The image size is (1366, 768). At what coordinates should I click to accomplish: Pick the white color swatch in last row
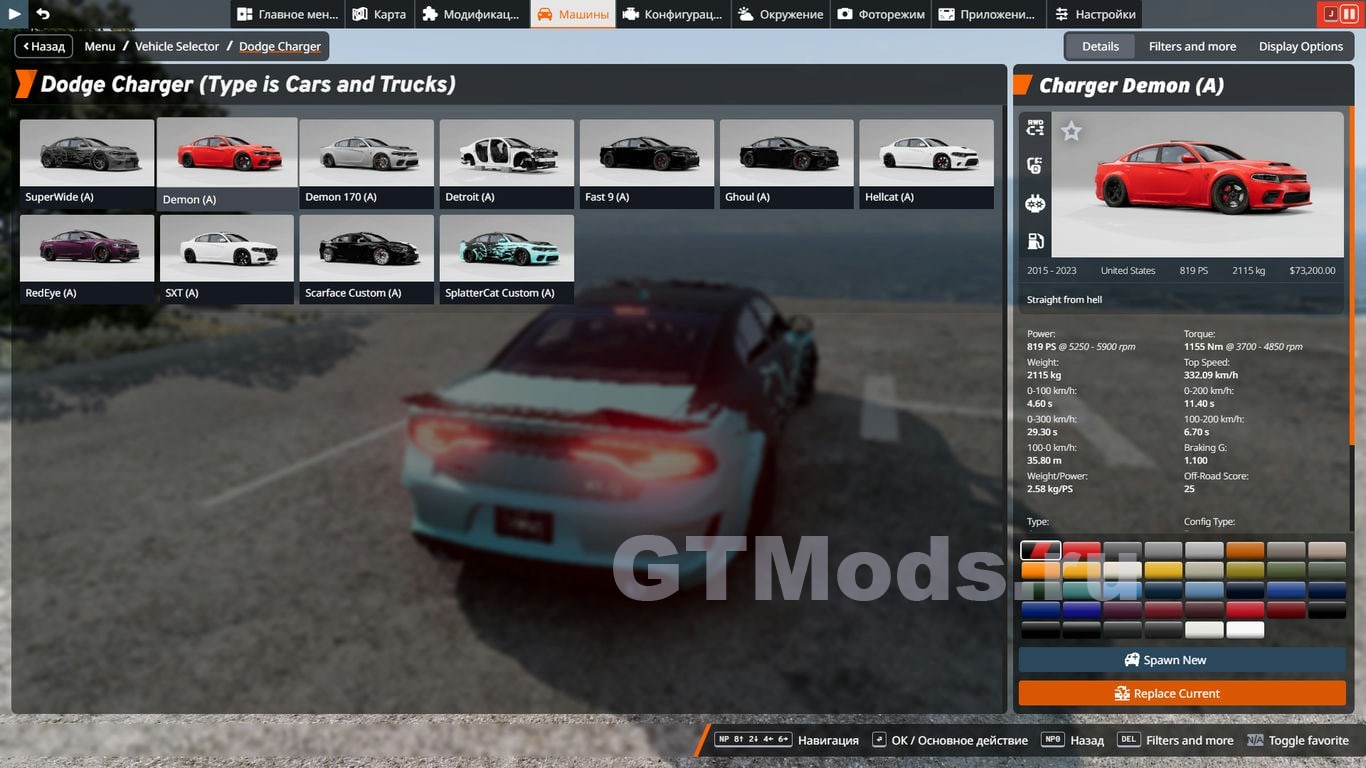[1245, 630]
